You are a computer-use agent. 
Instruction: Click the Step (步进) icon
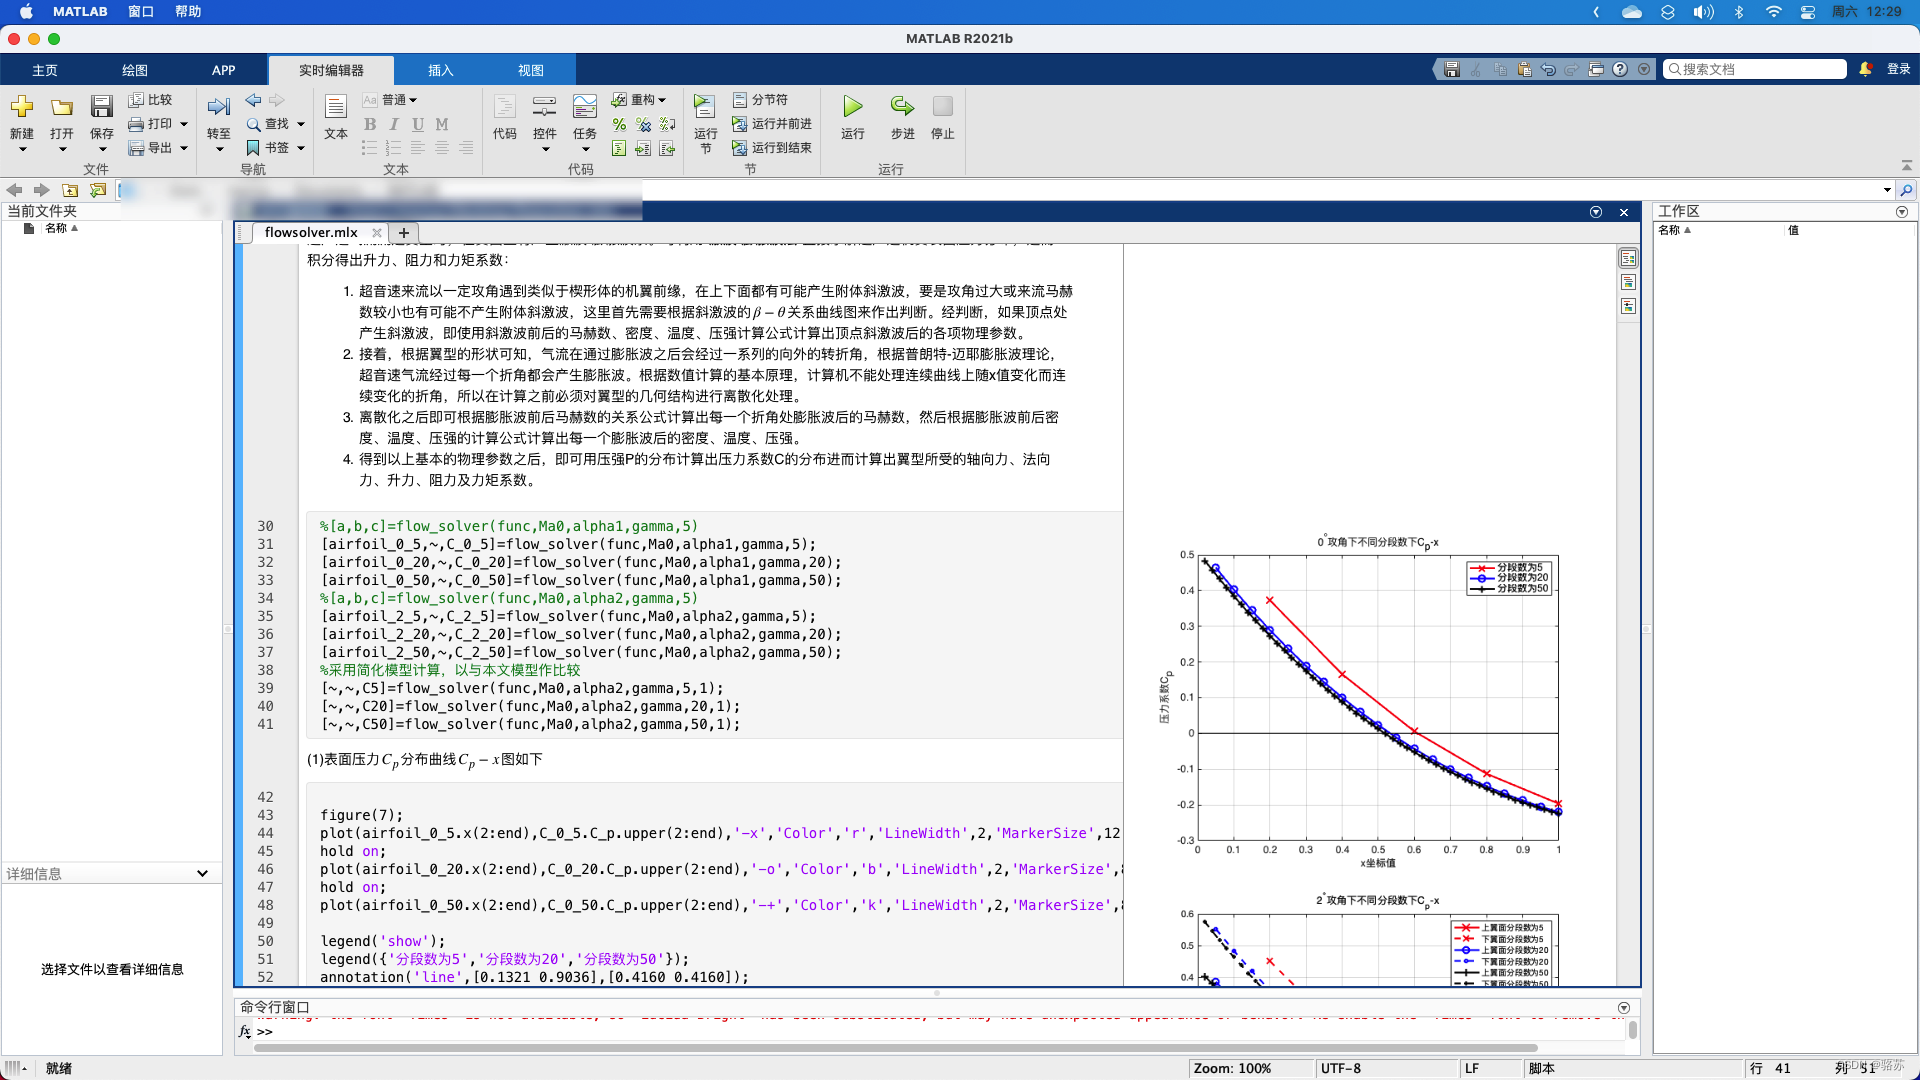click(x=902, y=107)
